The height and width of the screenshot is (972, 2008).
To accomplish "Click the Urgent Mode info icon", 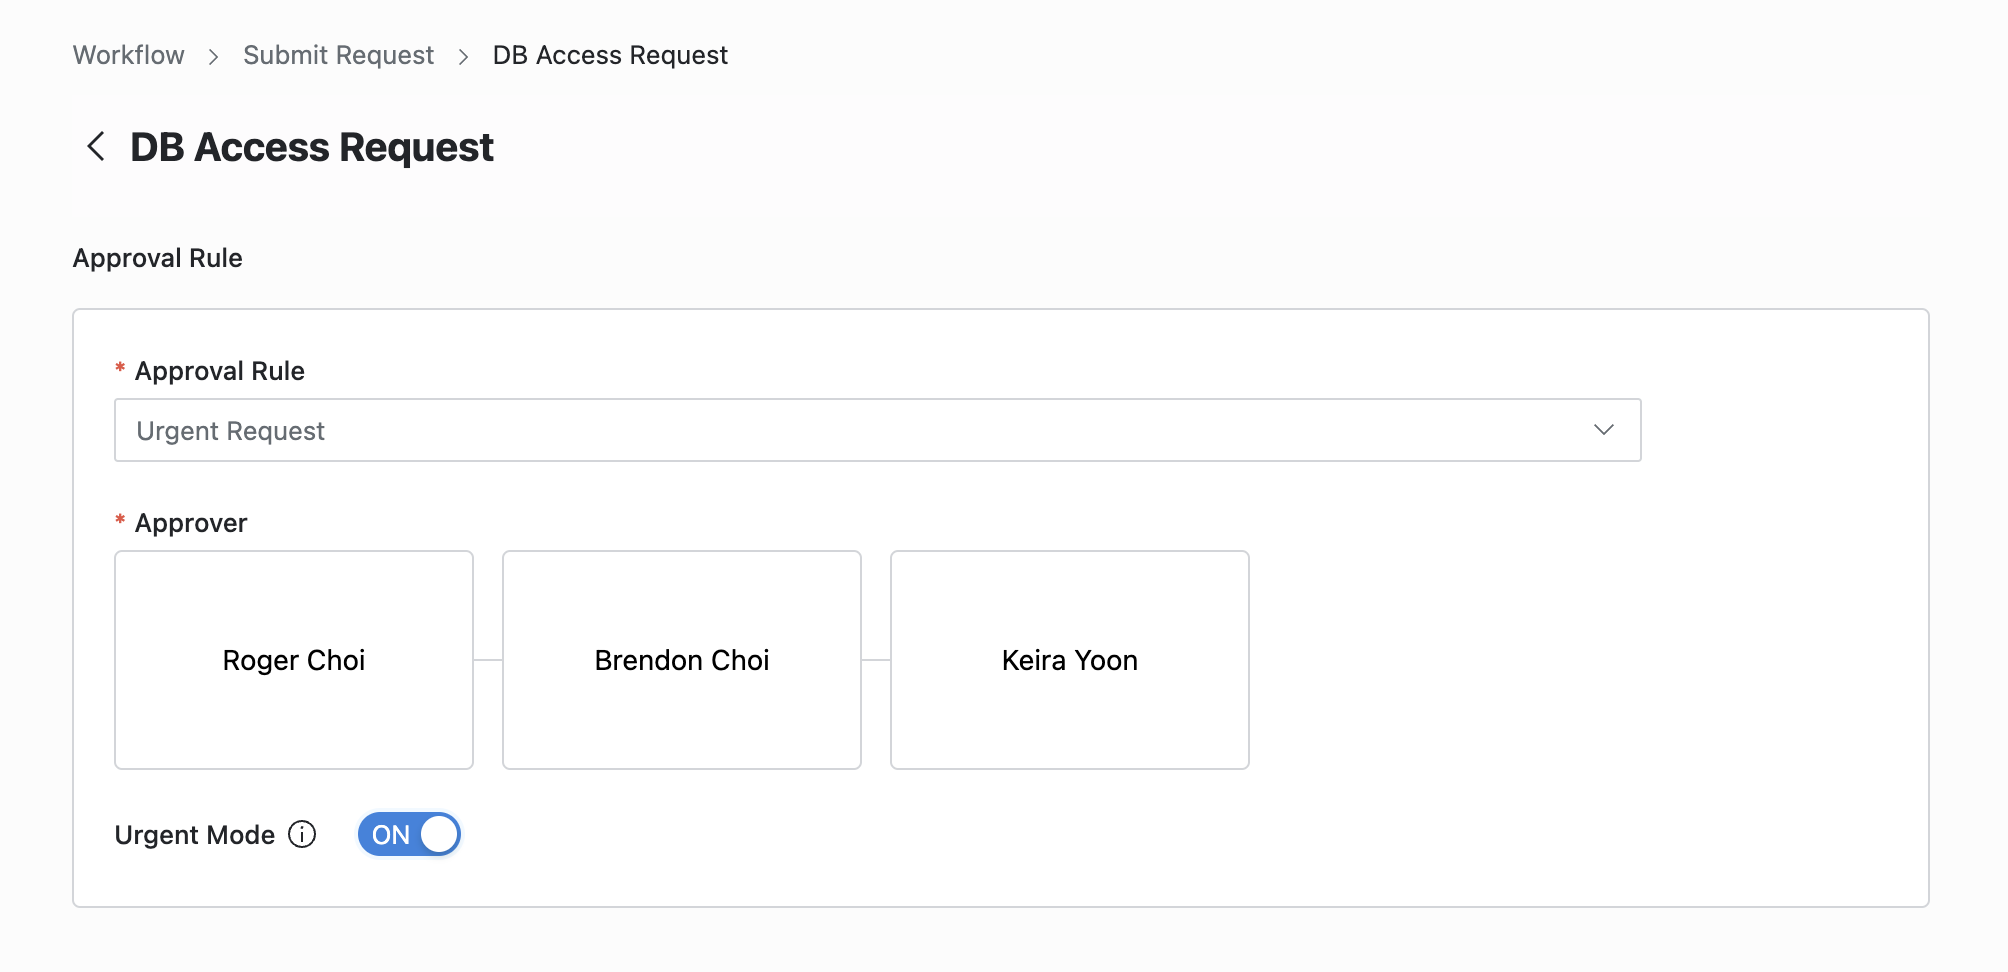I will pos(302,834).
